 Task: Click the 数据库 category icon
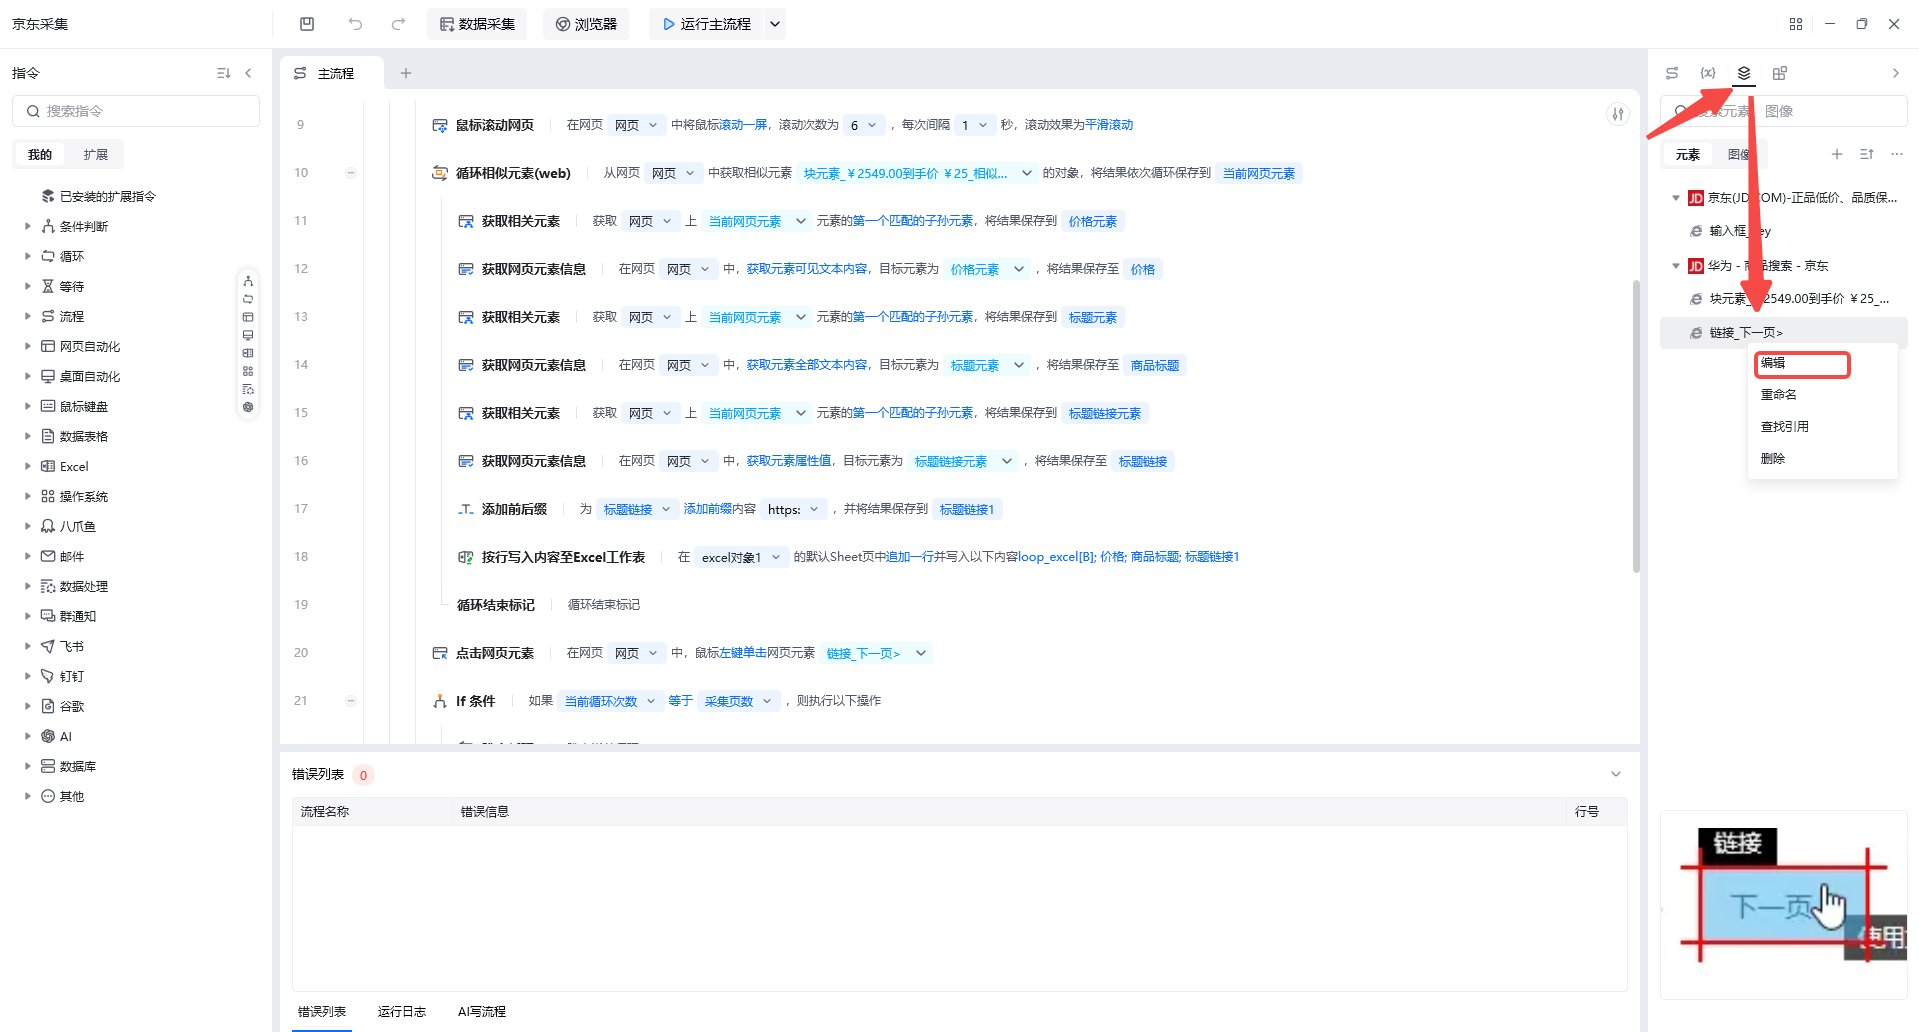click(47, 766)
